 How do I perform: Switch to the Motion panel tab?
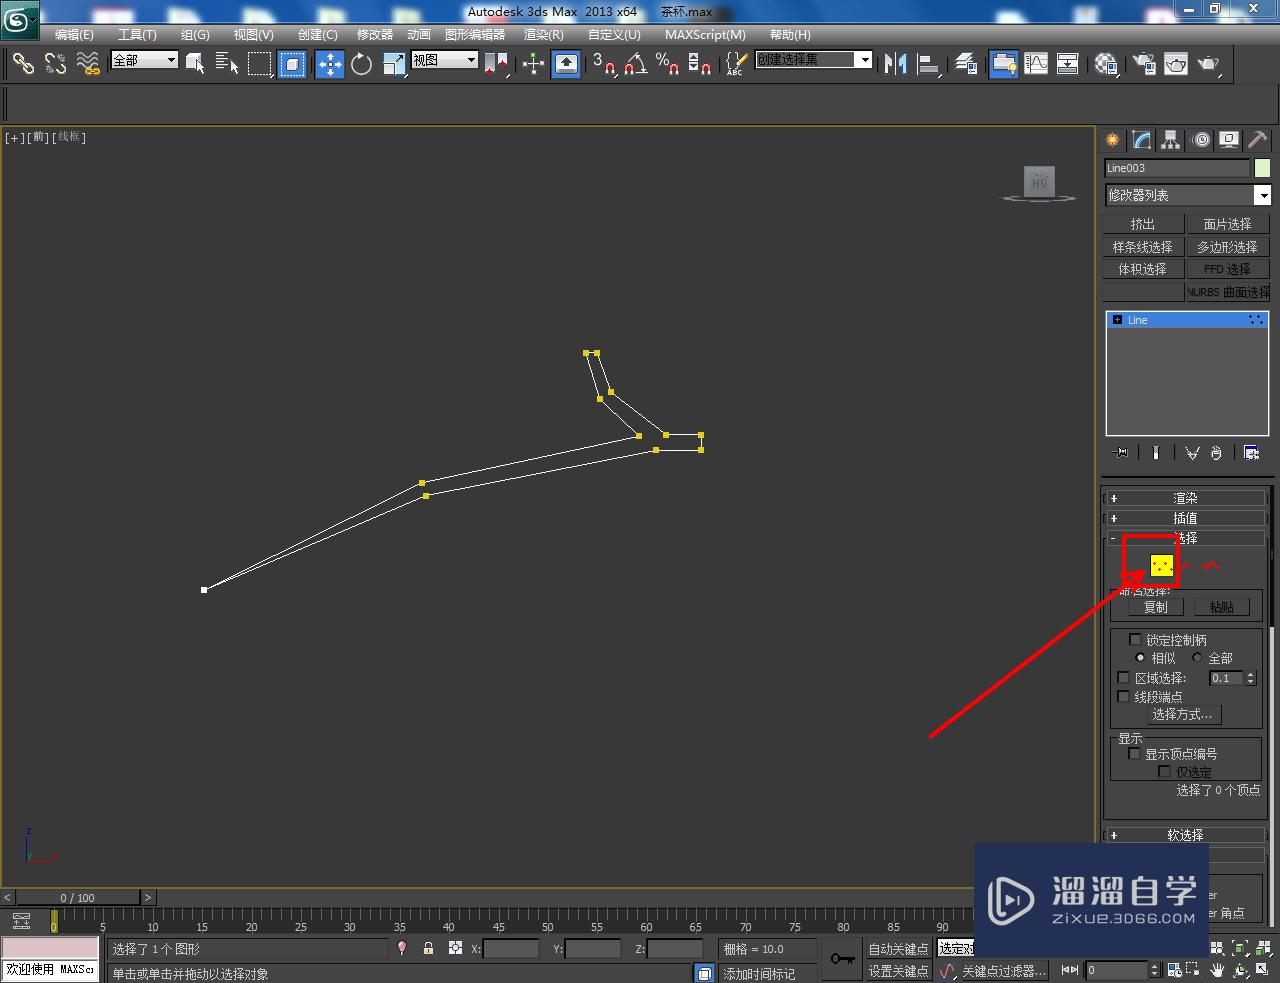tap(1201, 140)
